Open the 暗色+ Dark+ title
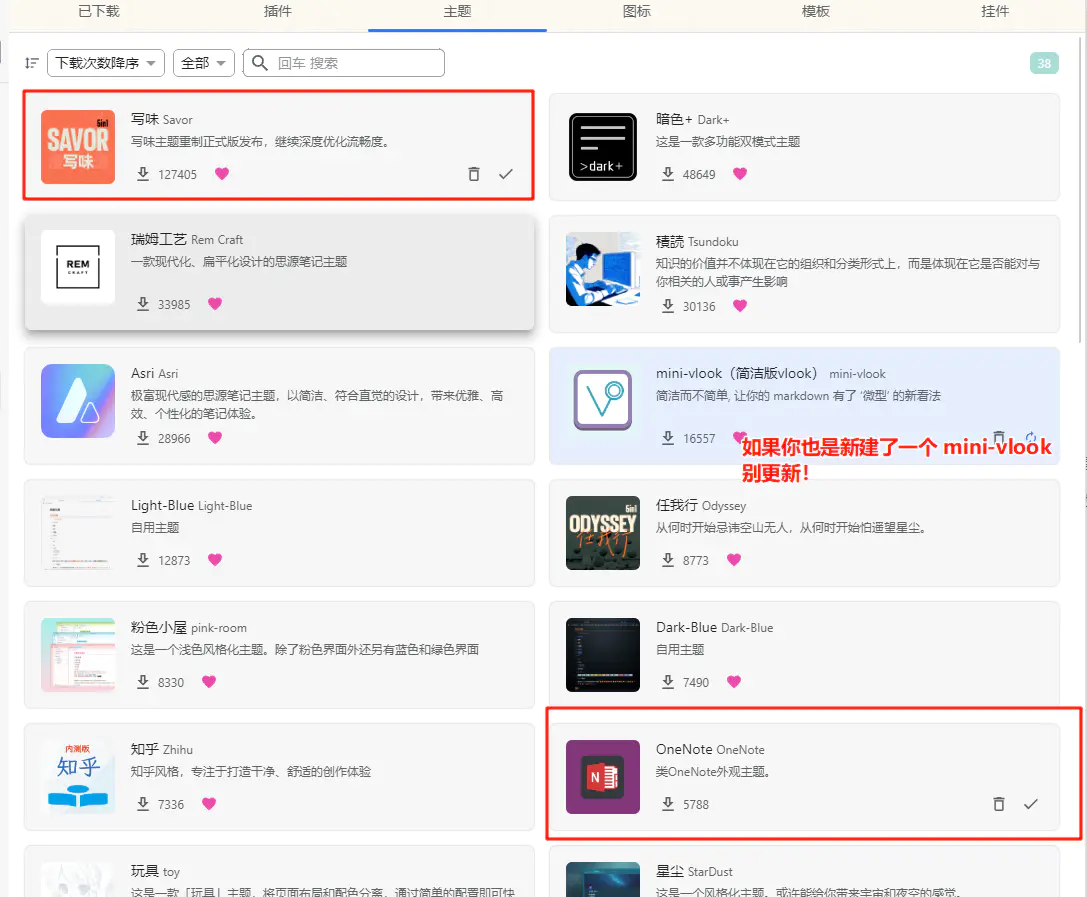This screenshot has height=897, width=1087. tap(693, 119)
